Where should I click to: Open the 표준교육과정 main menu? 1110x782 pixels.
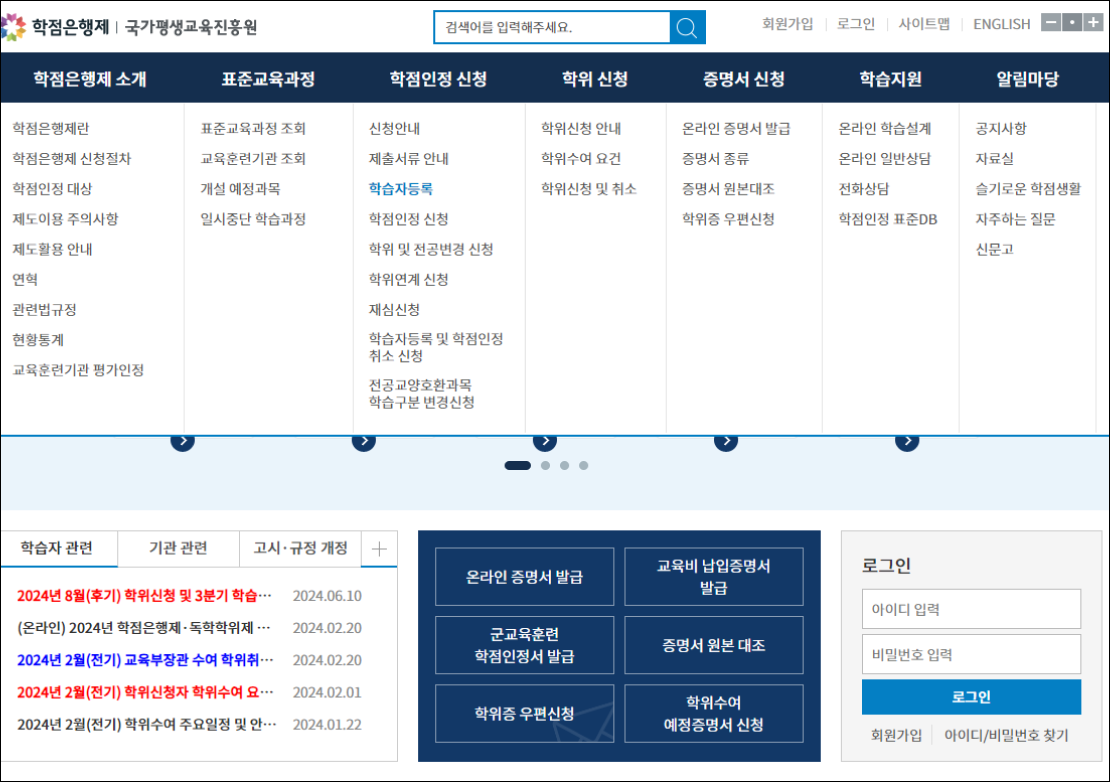(x=268, y=79)
